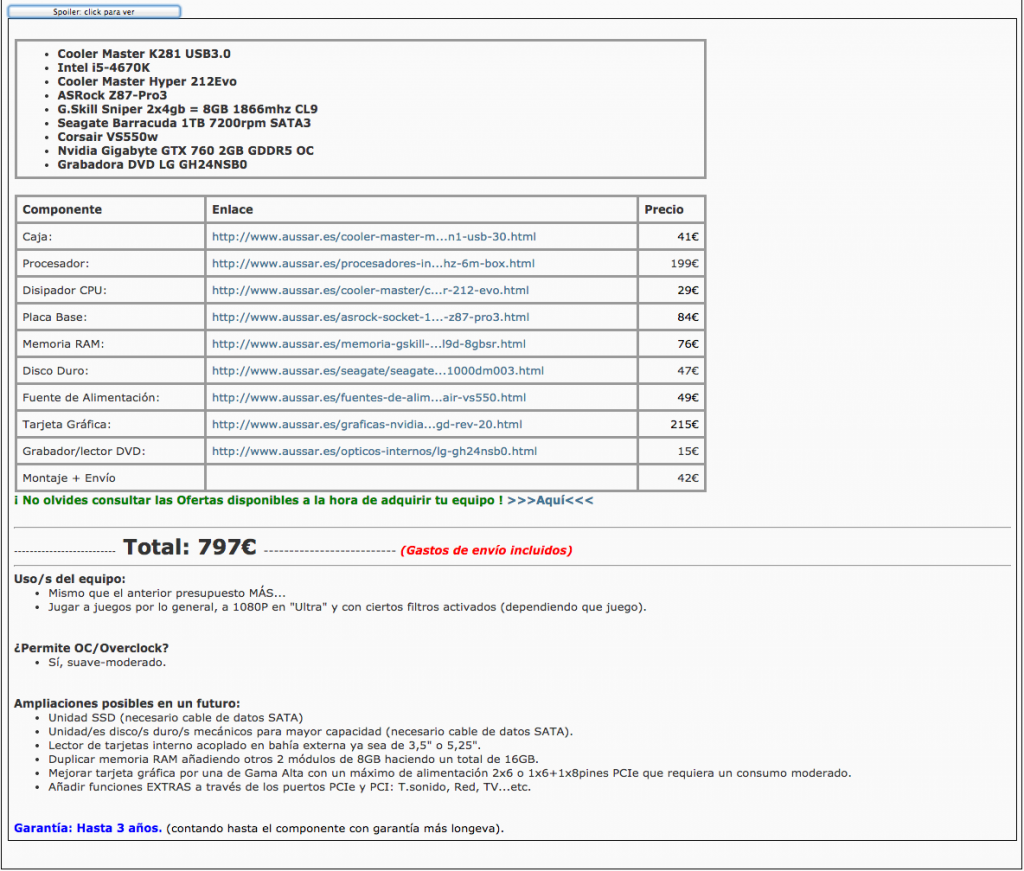Click the 'Jugar a juegos por lo general' bullet
Image resolution: width=1024 pixels, height=871 pixels.
(347, 607)
